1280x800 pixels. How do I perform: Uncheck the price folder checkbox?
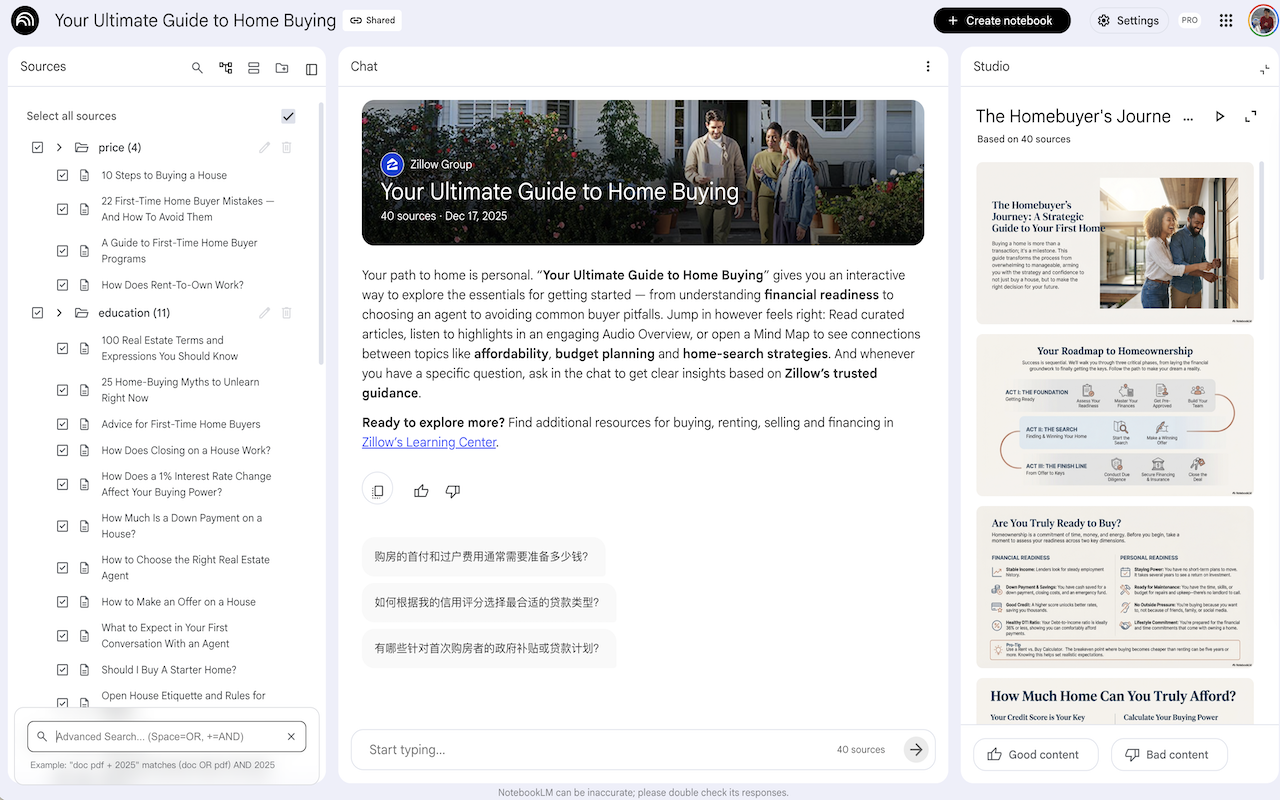(x=37, y=147)
